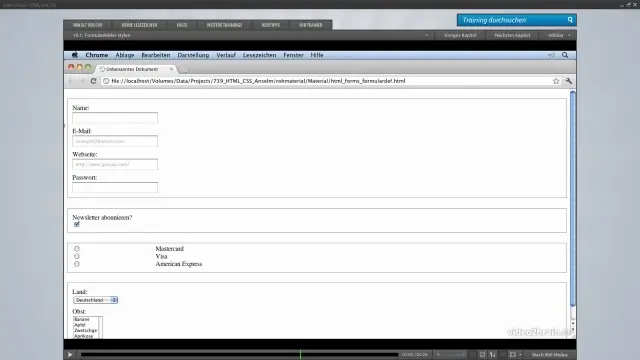Open the Darstellung menu
Viewport: 640px width, 360px height.
[193, 55]
